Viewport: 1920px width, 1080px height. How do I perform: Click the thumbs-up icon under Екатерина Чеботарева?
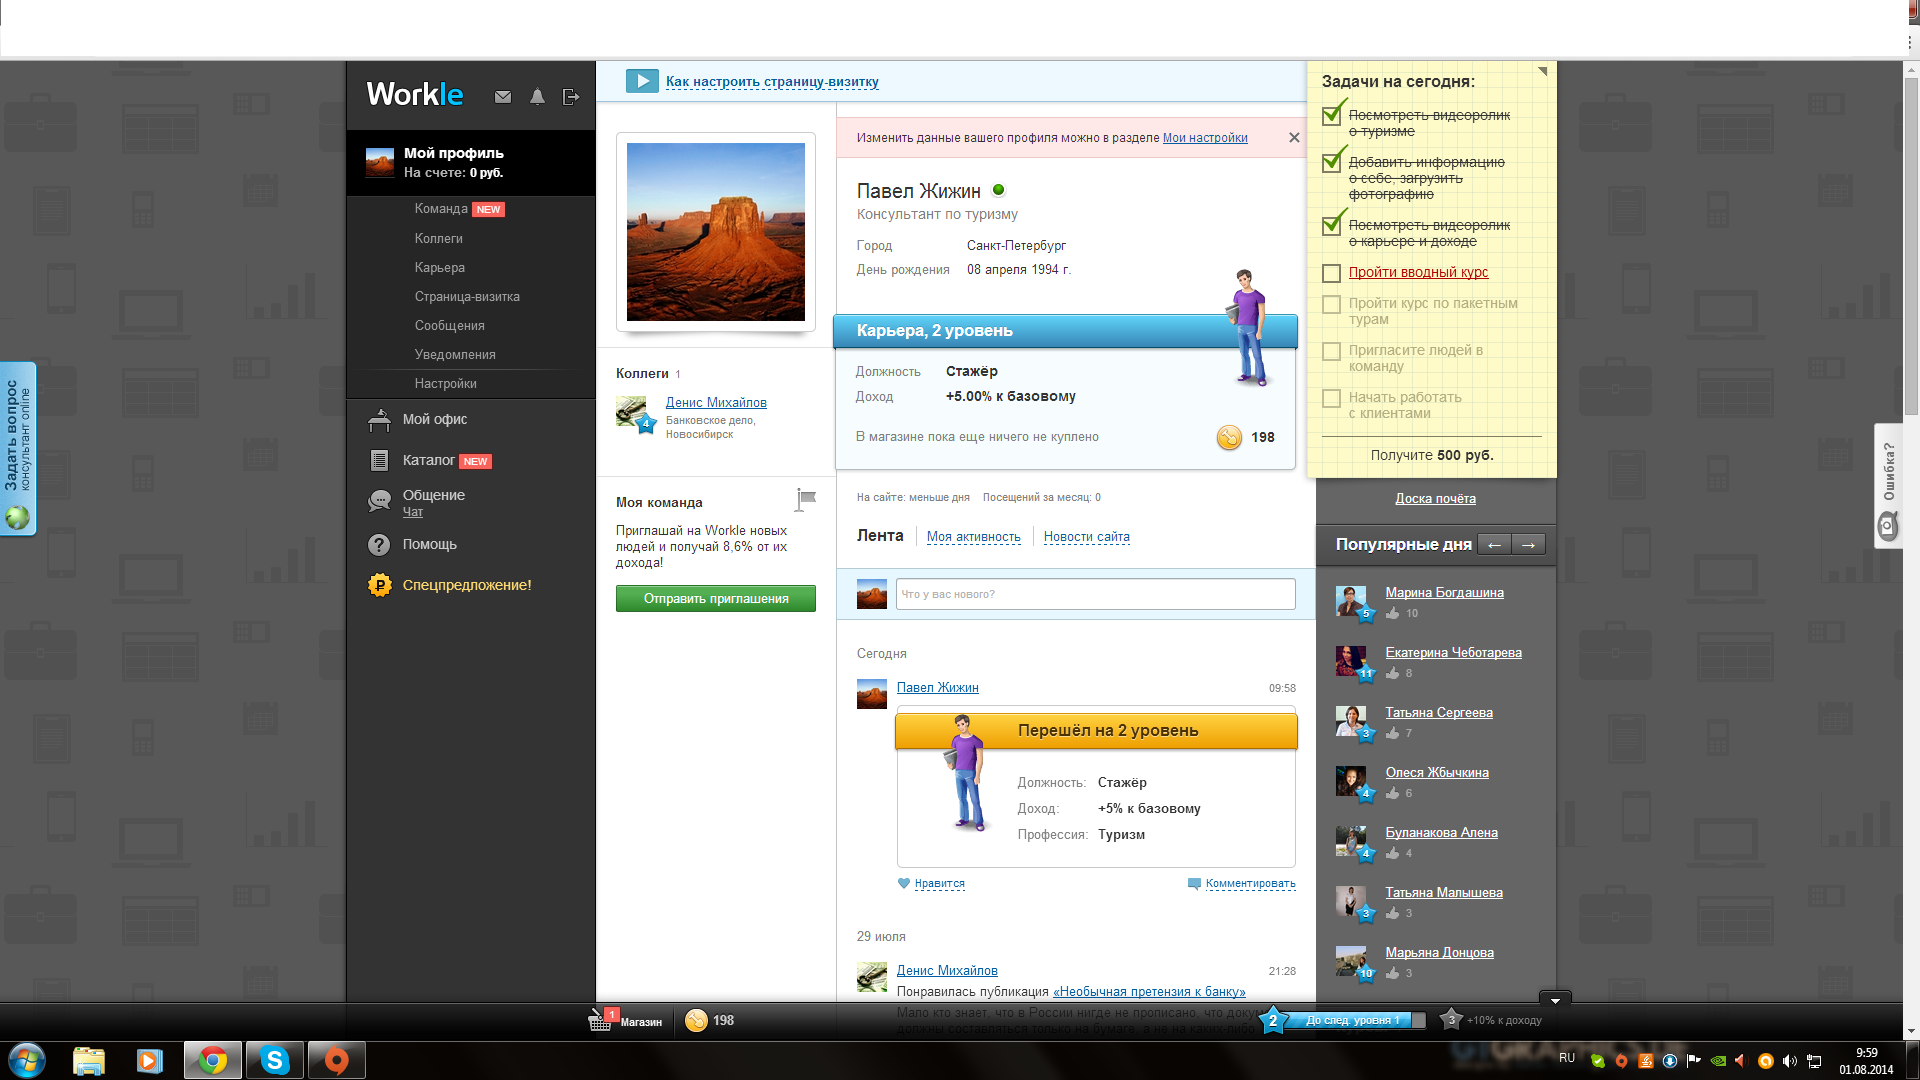coord(1393,673)
